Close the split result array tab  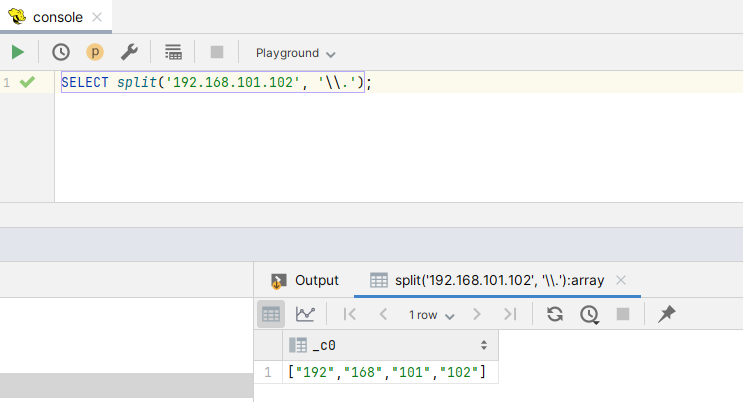coord(621,280)
